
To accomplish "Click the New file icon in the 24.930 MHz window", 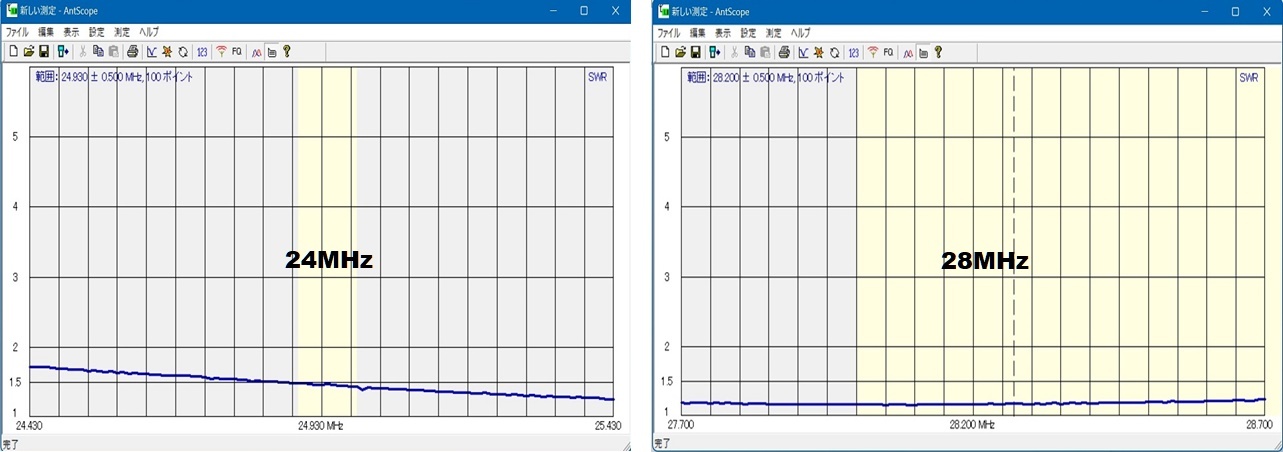I will click(x=14, y=51).
